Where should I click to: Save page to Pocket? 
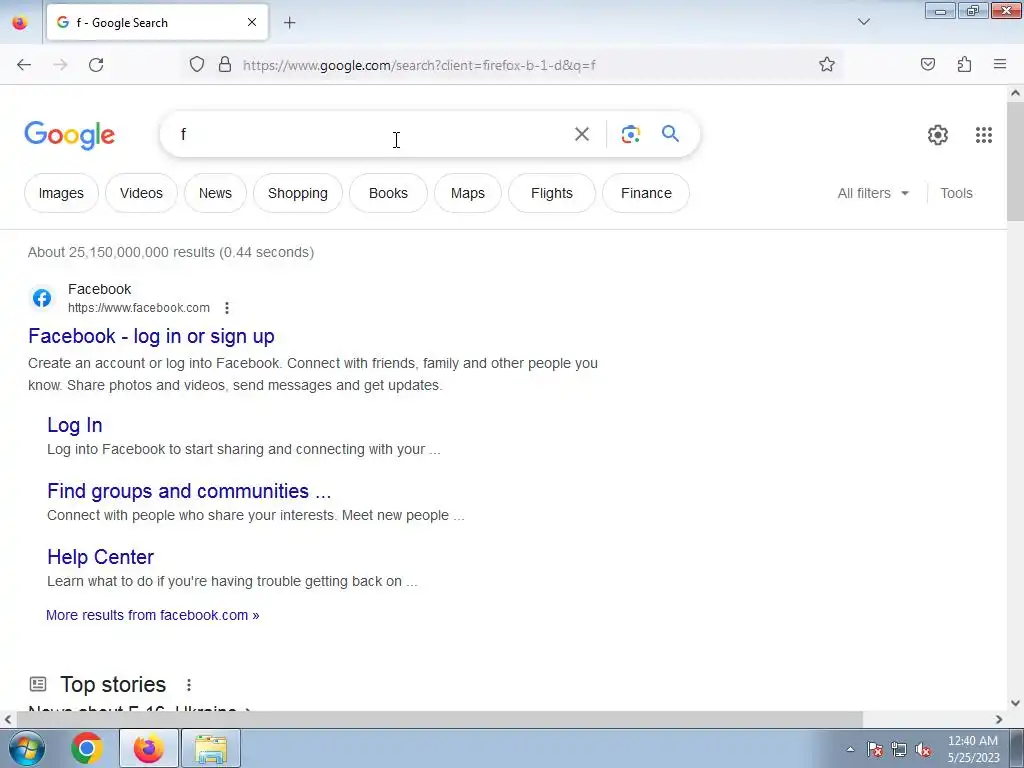[927, 64]
